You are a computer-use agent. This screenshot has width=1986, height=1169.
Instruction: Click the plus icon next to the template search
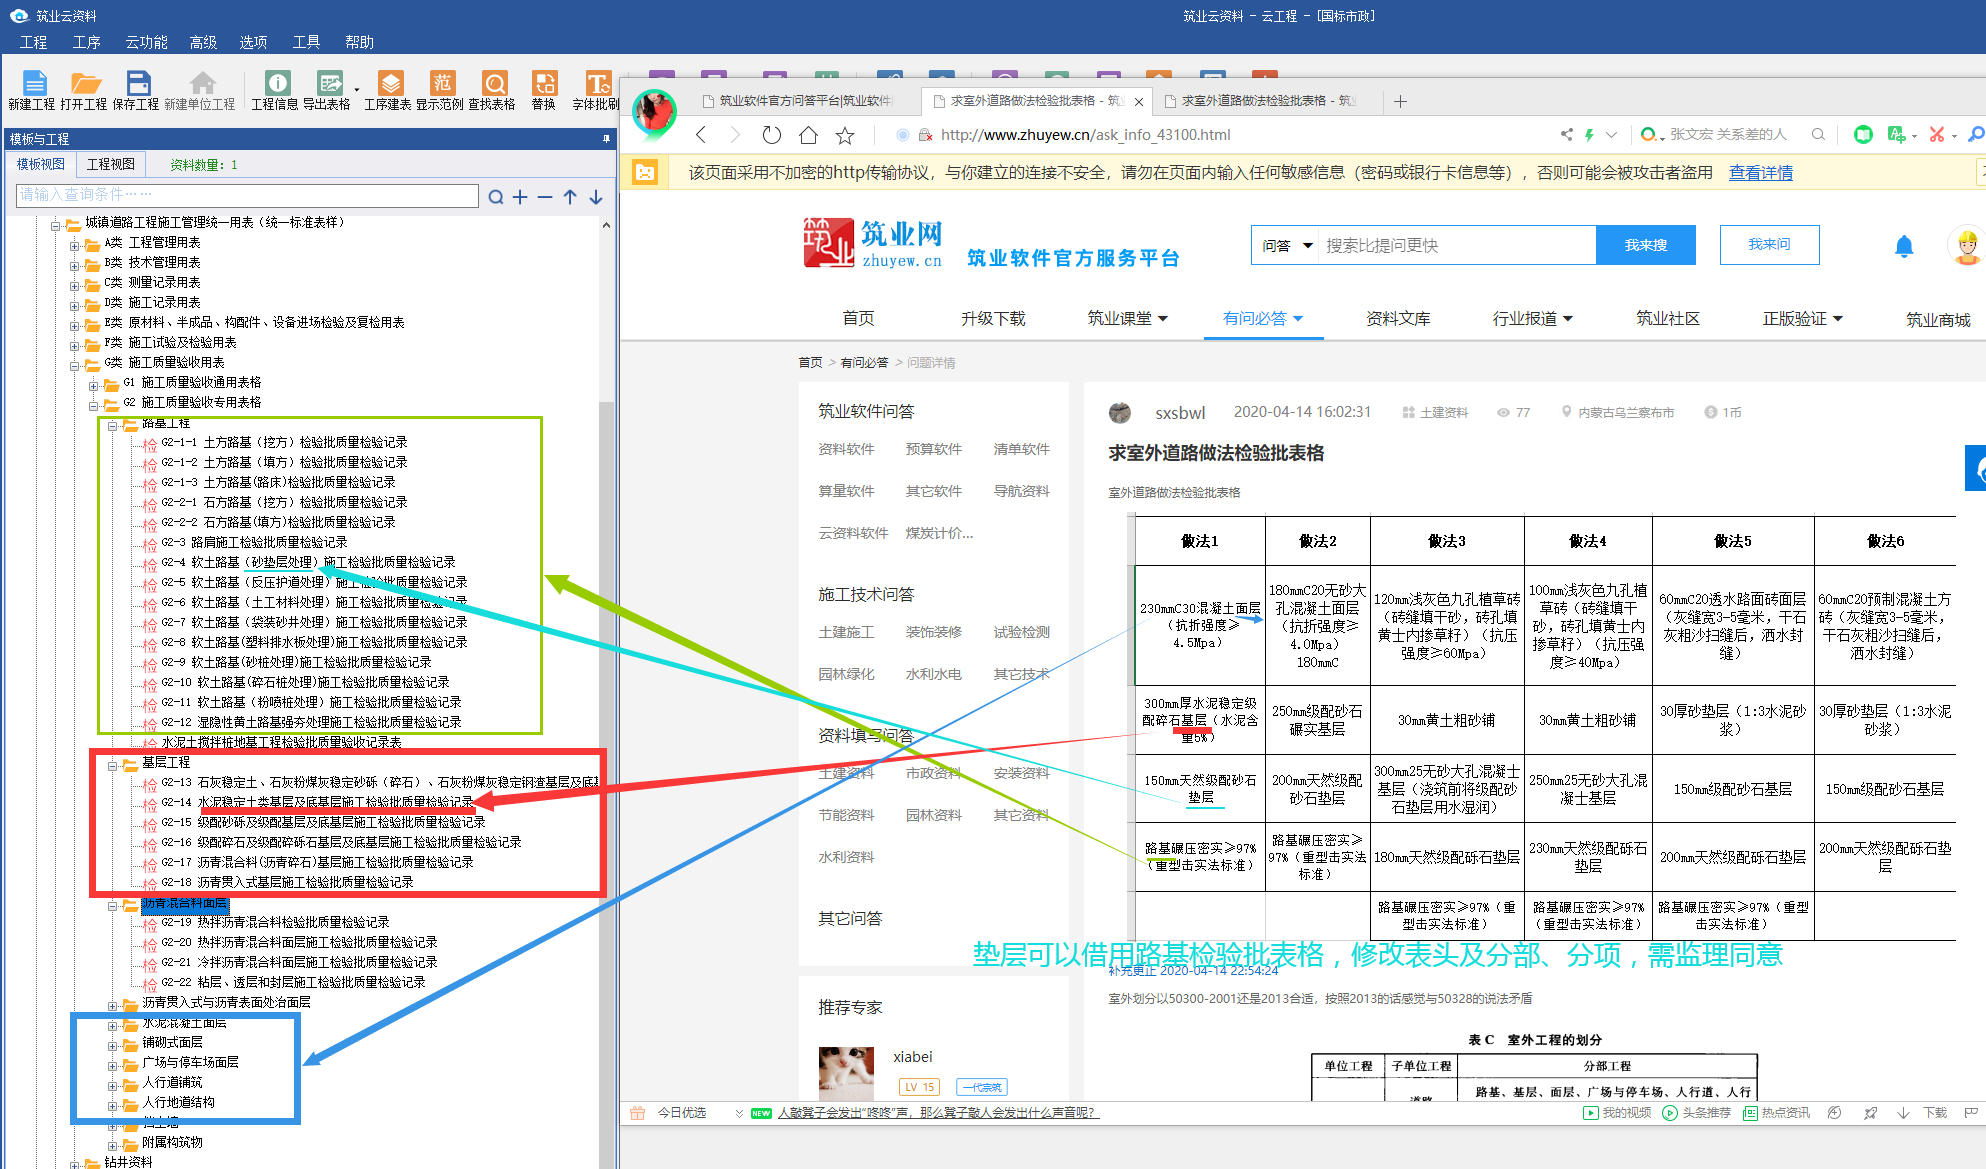520,197
